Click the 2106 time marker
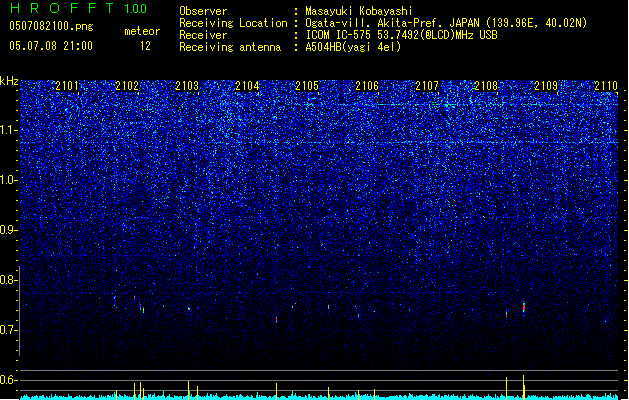629x400 pixels. 367,86
